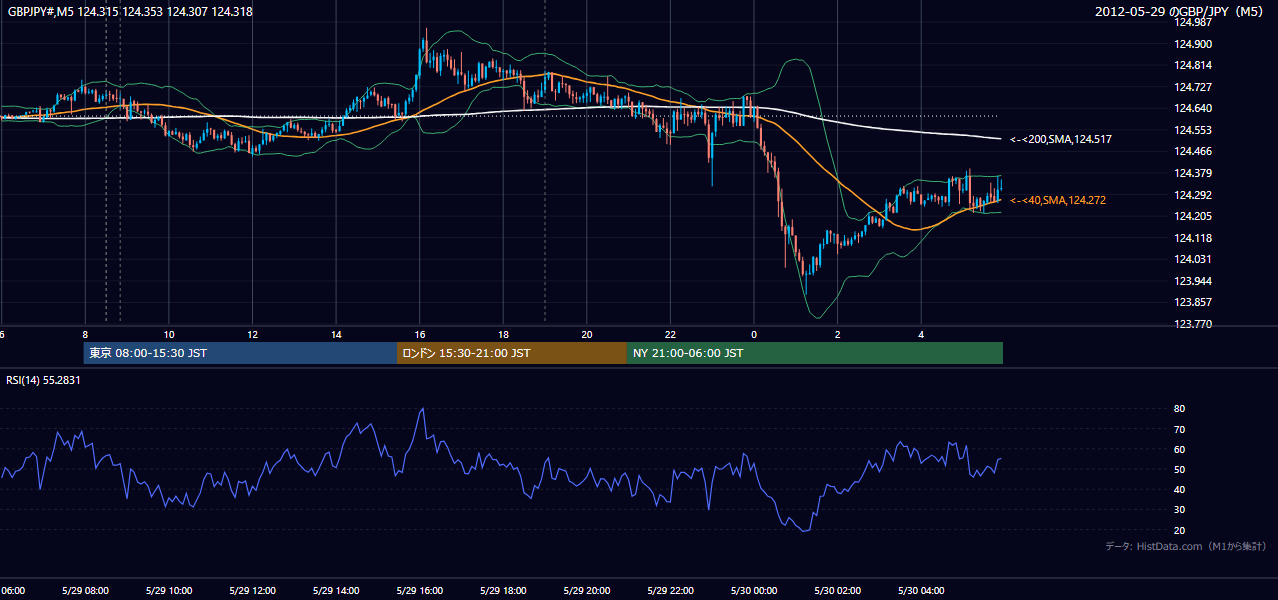The width and height of the screenshot is (1278, 600).
Task: Click hour label 22 under the price chart
Action: click(671, 334)
